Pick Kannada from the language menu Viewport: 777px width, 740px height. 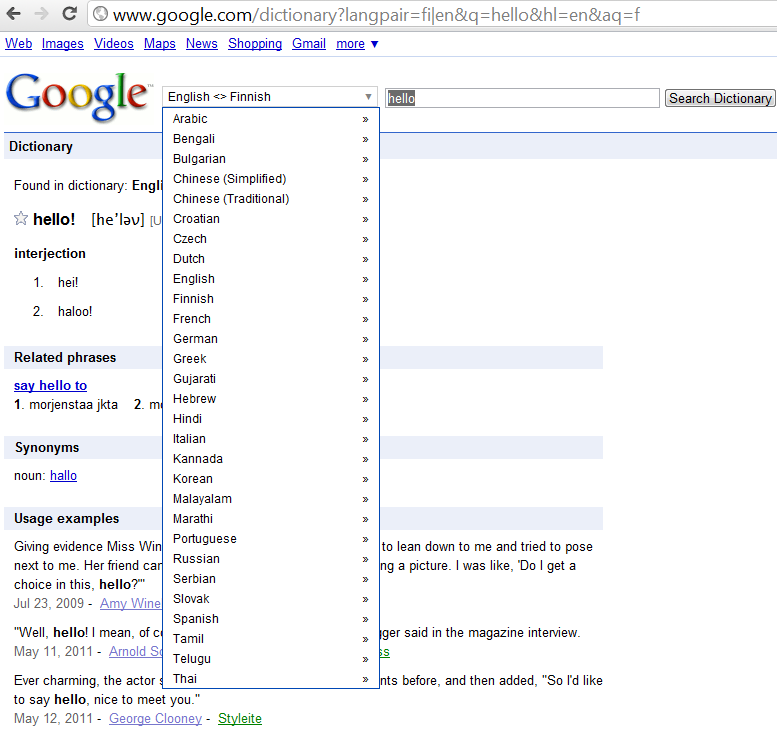coord(271,459)
